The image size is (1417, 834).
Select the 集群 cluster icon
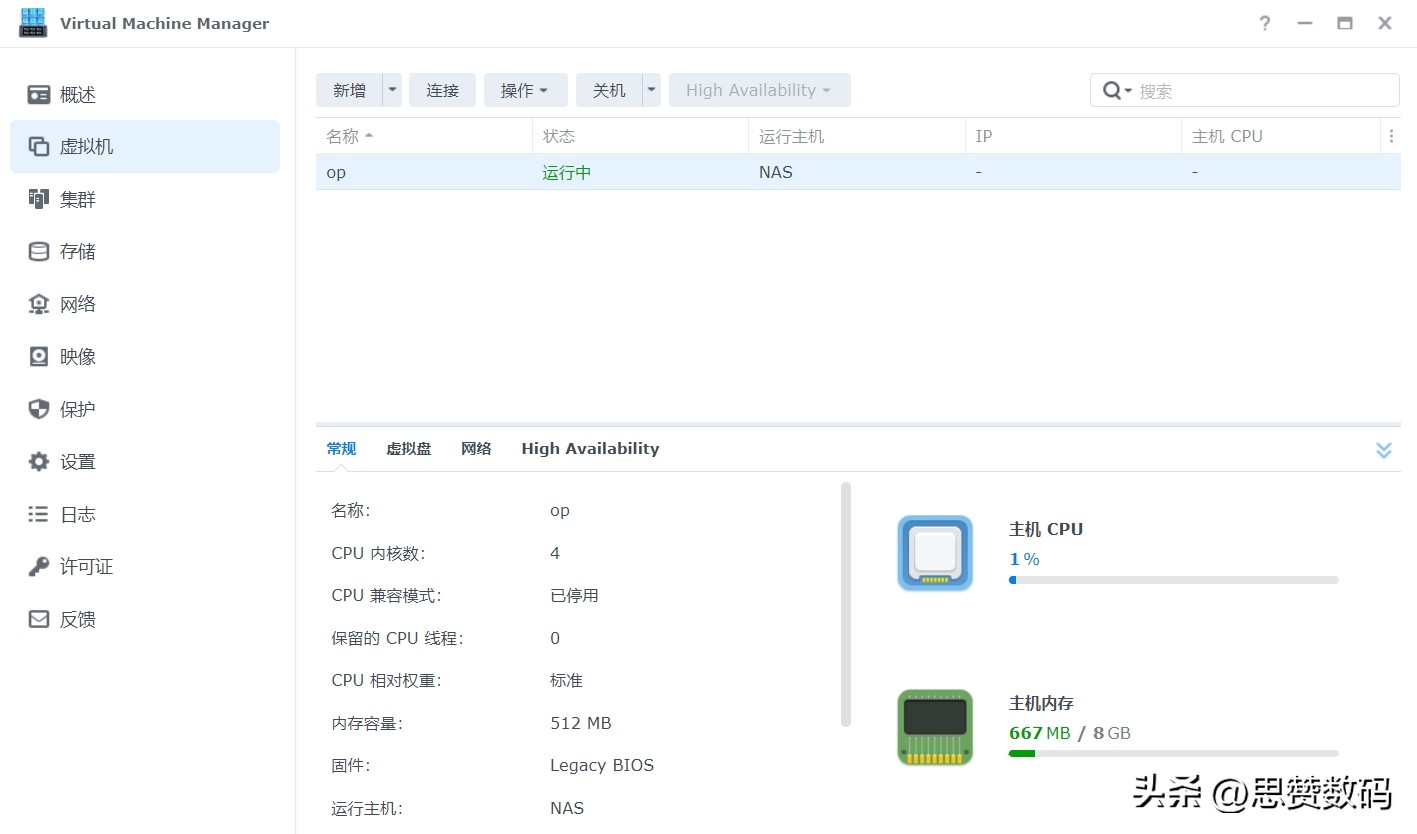point(39,199)
